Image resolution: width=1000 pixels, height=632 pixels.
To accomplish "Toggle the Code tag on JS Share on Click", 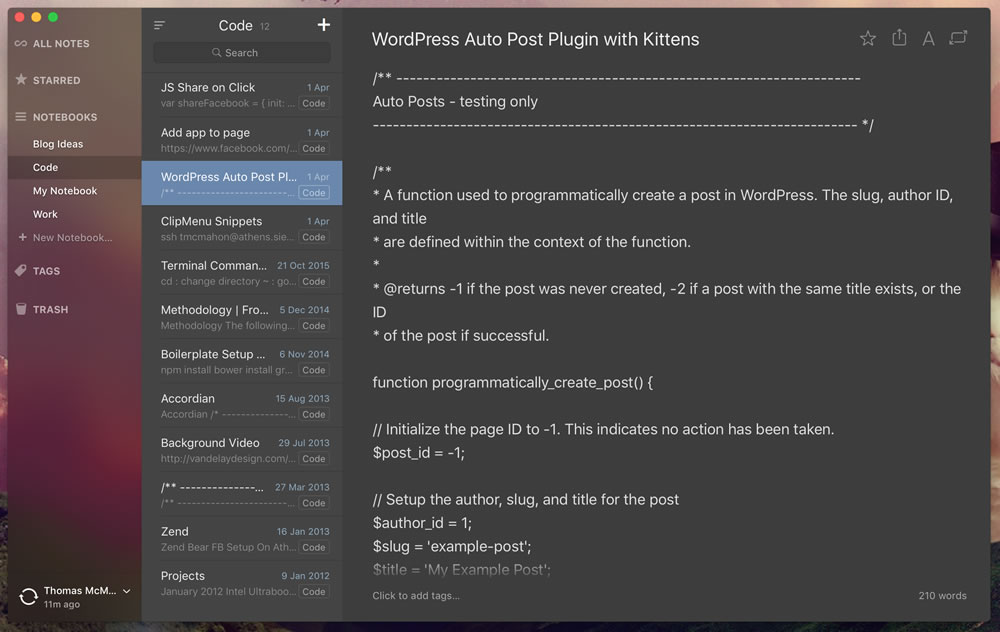I will tap(314, 103).
